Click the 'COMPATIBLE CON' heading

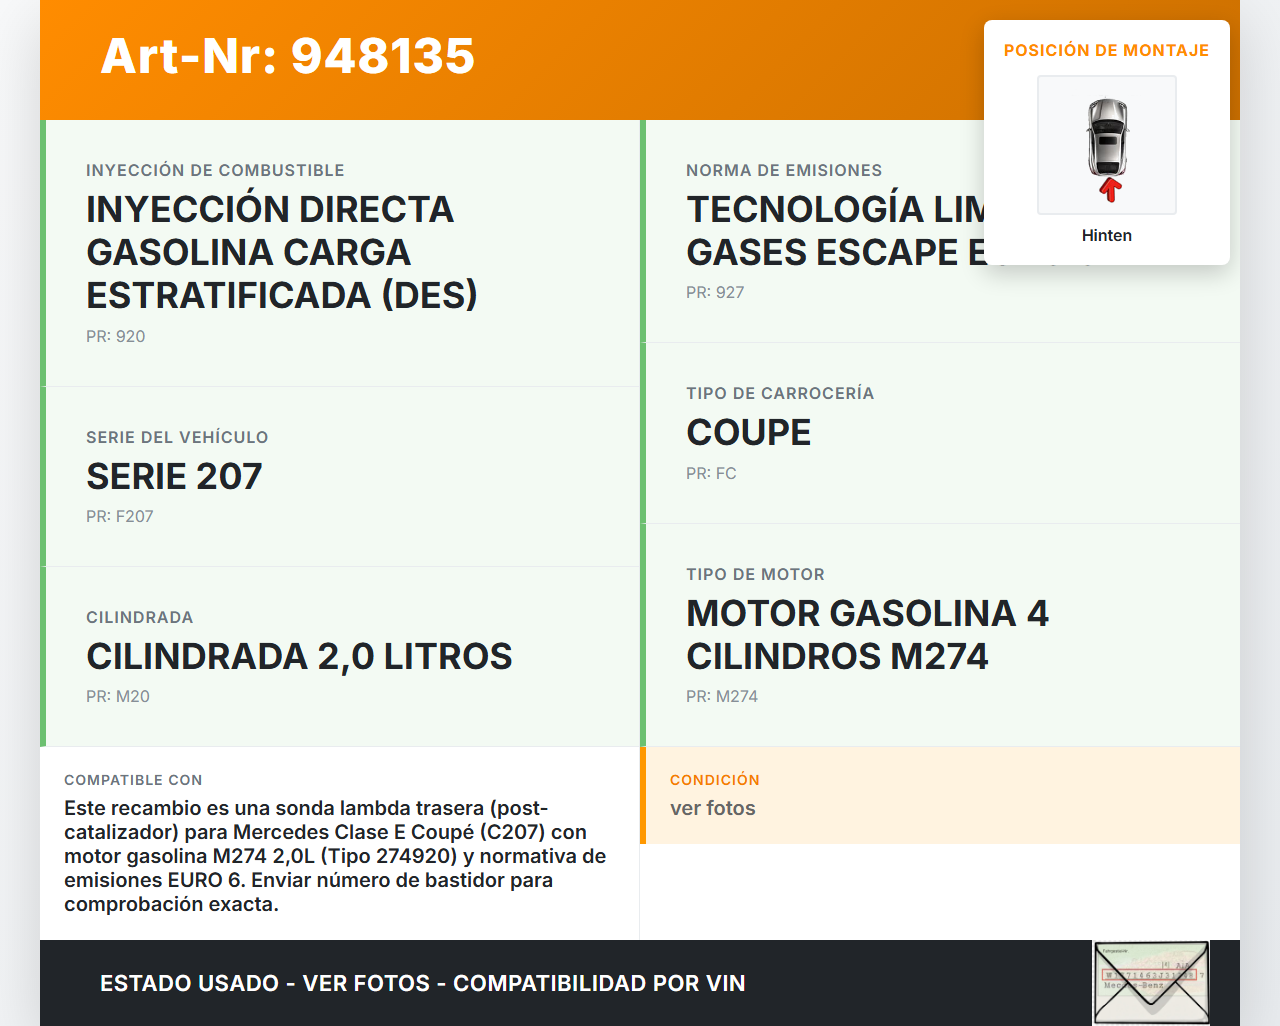(x=133, y=780)
